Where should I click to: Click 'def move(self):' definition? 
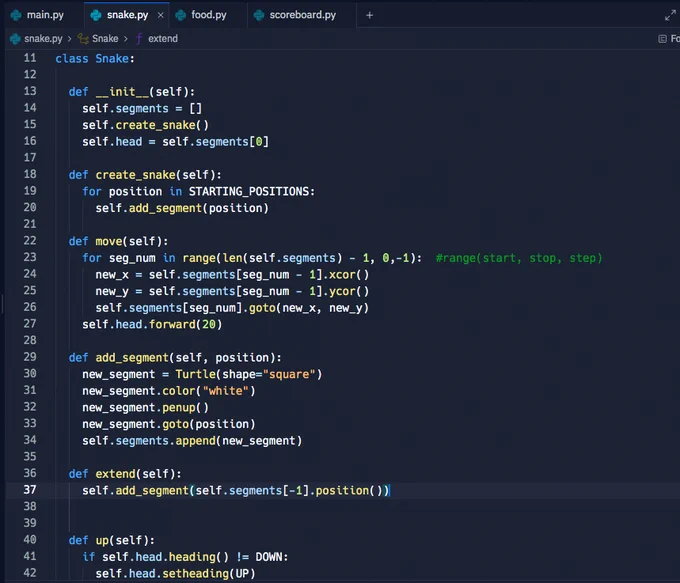tap(118, 241)
